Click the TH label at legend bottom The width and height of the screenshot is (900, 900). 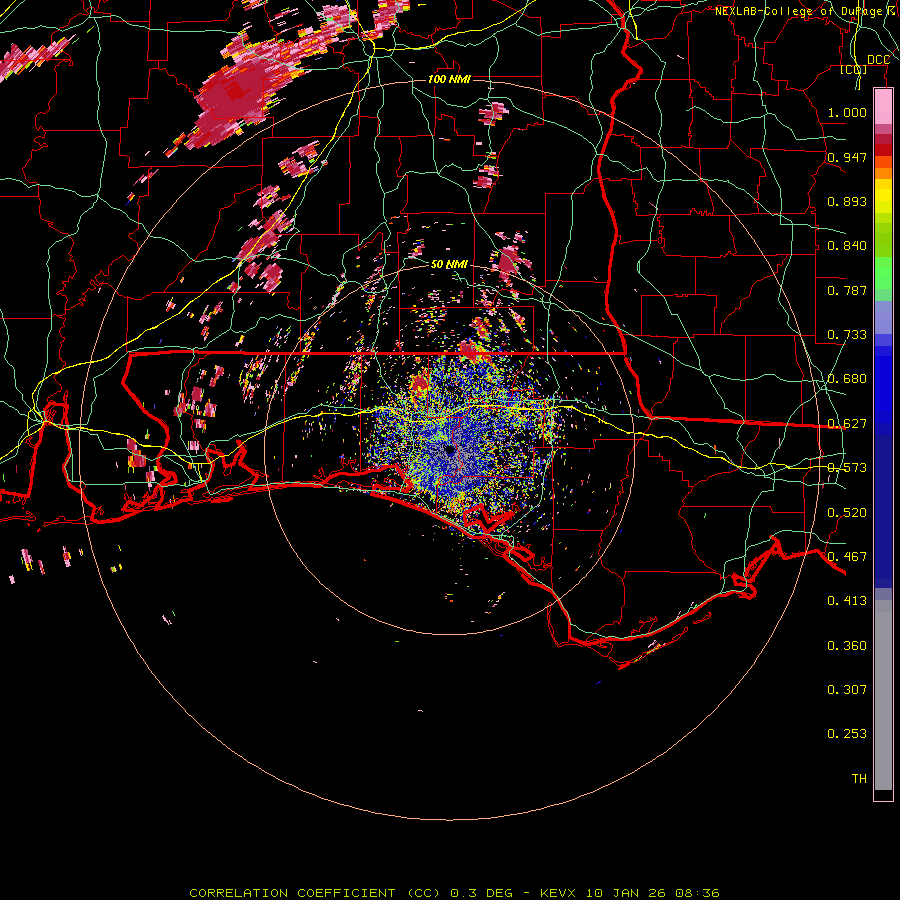[x=859, y=779]
